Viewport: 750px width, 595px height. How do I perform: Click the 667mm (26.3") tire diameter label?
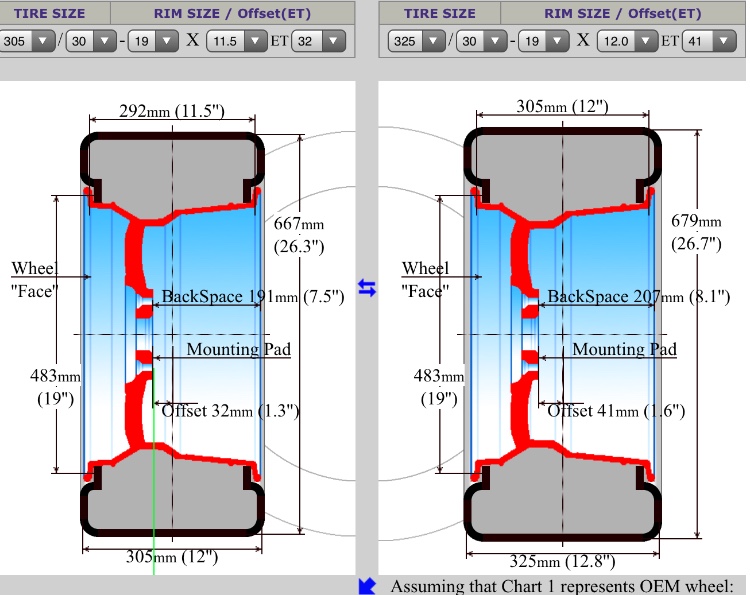pos(299,234)
